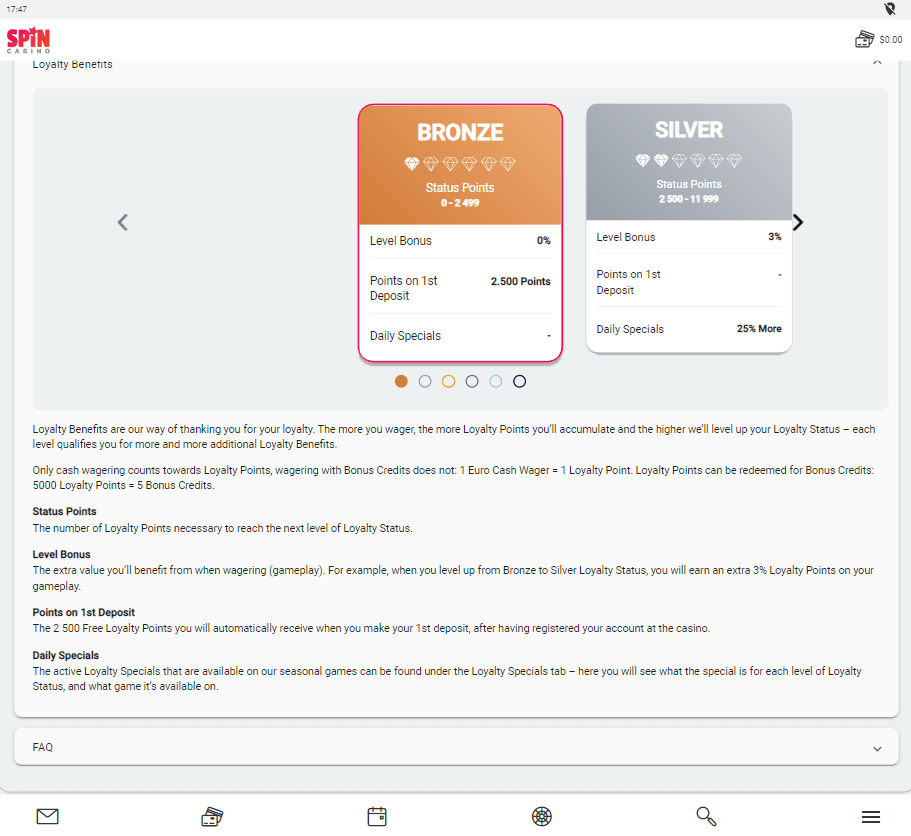Click Silver card's 25% More daily specials
911x836 pixels.
pos(759,329)
